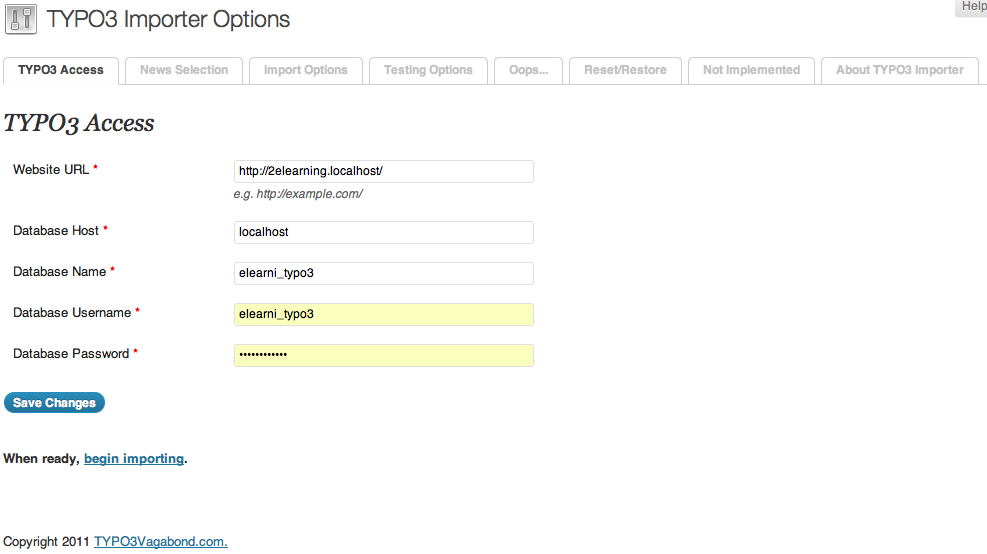Click into the Website URL field
The height and width of the screenshot is (554, 987).
point(383,171)
